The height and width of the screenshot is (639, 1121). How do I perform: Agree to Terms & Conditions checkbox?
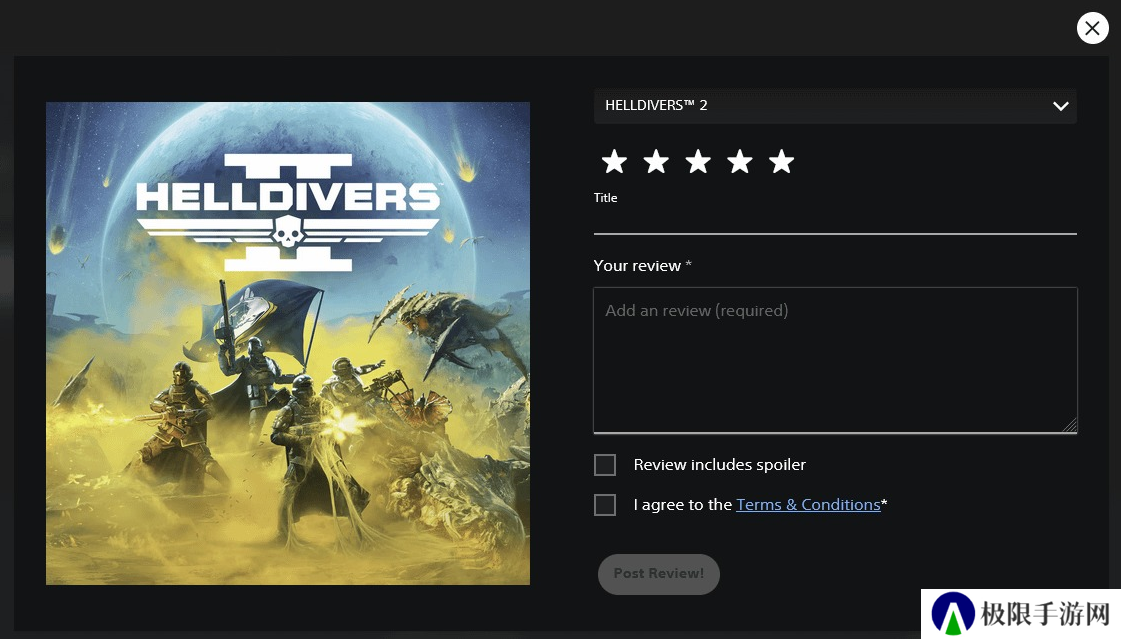pos(605,505)
